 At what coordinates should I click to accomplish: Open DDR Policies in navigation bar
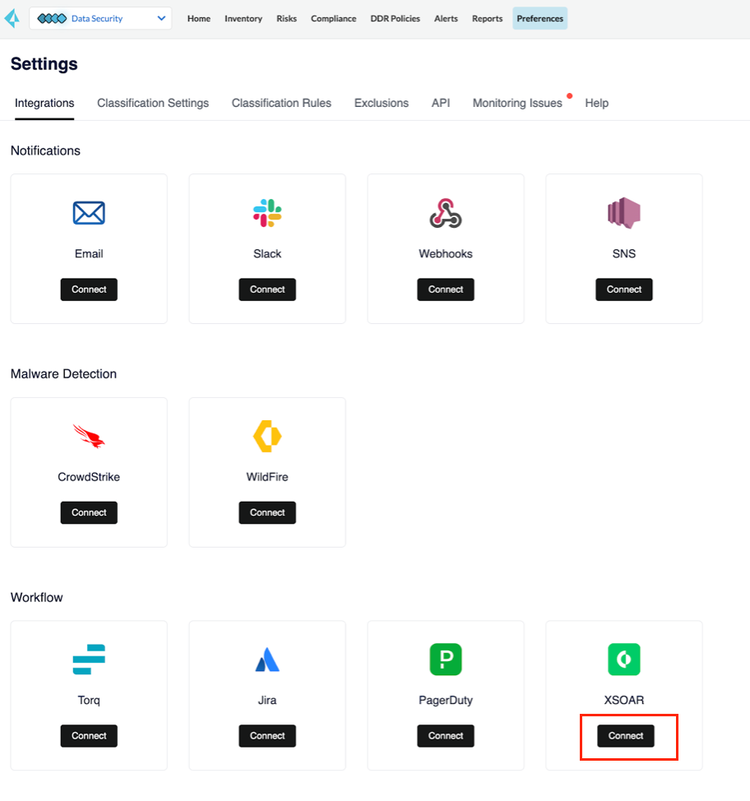pyautogui.click(x=395, y=18)
